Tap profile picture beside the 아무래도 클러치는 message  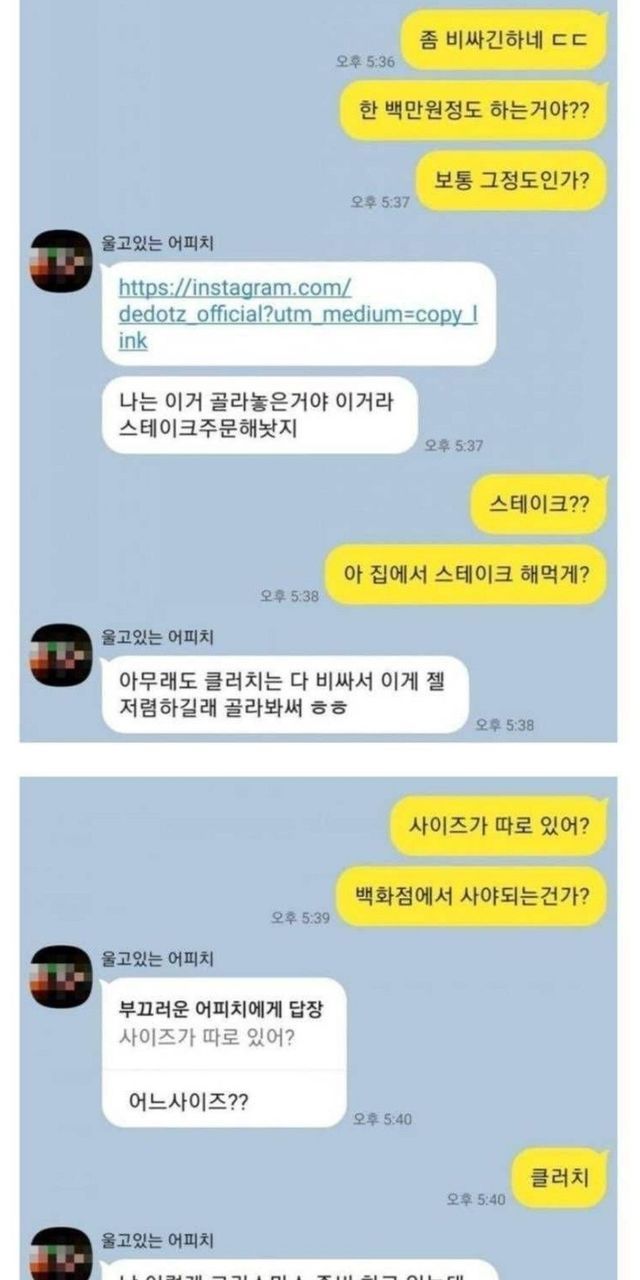coord(60,655)
